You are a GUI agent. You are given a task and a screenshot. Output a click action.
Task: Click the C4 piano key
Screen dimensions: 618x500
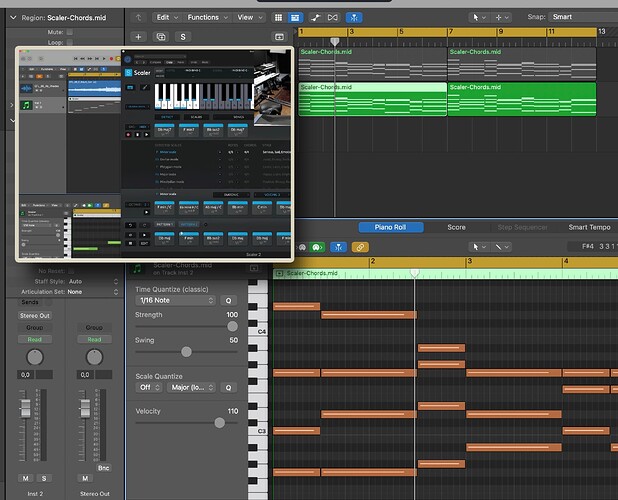coord(262,332)
